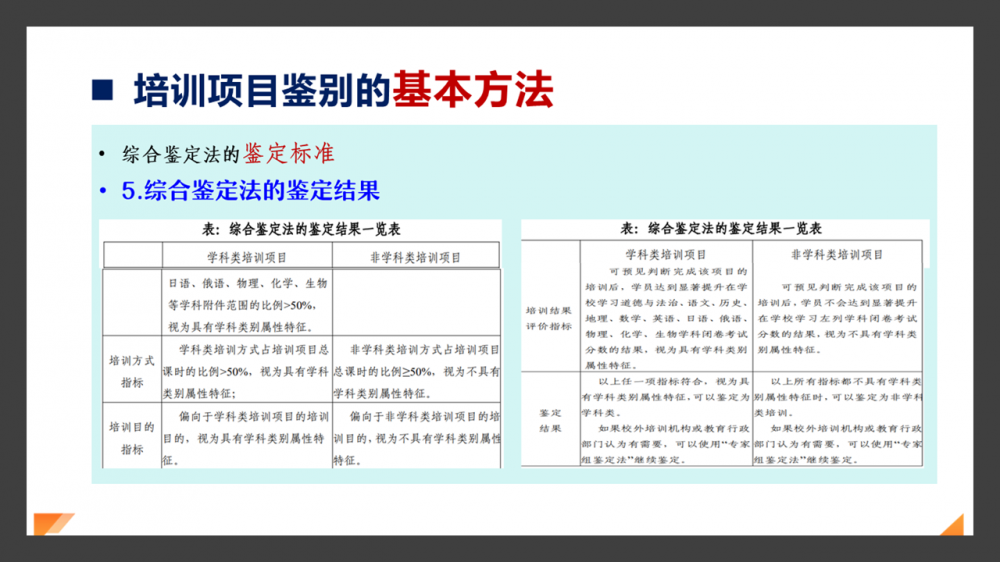
Task: Select the red title text 基本方法
Action: [x=472, y=91]
